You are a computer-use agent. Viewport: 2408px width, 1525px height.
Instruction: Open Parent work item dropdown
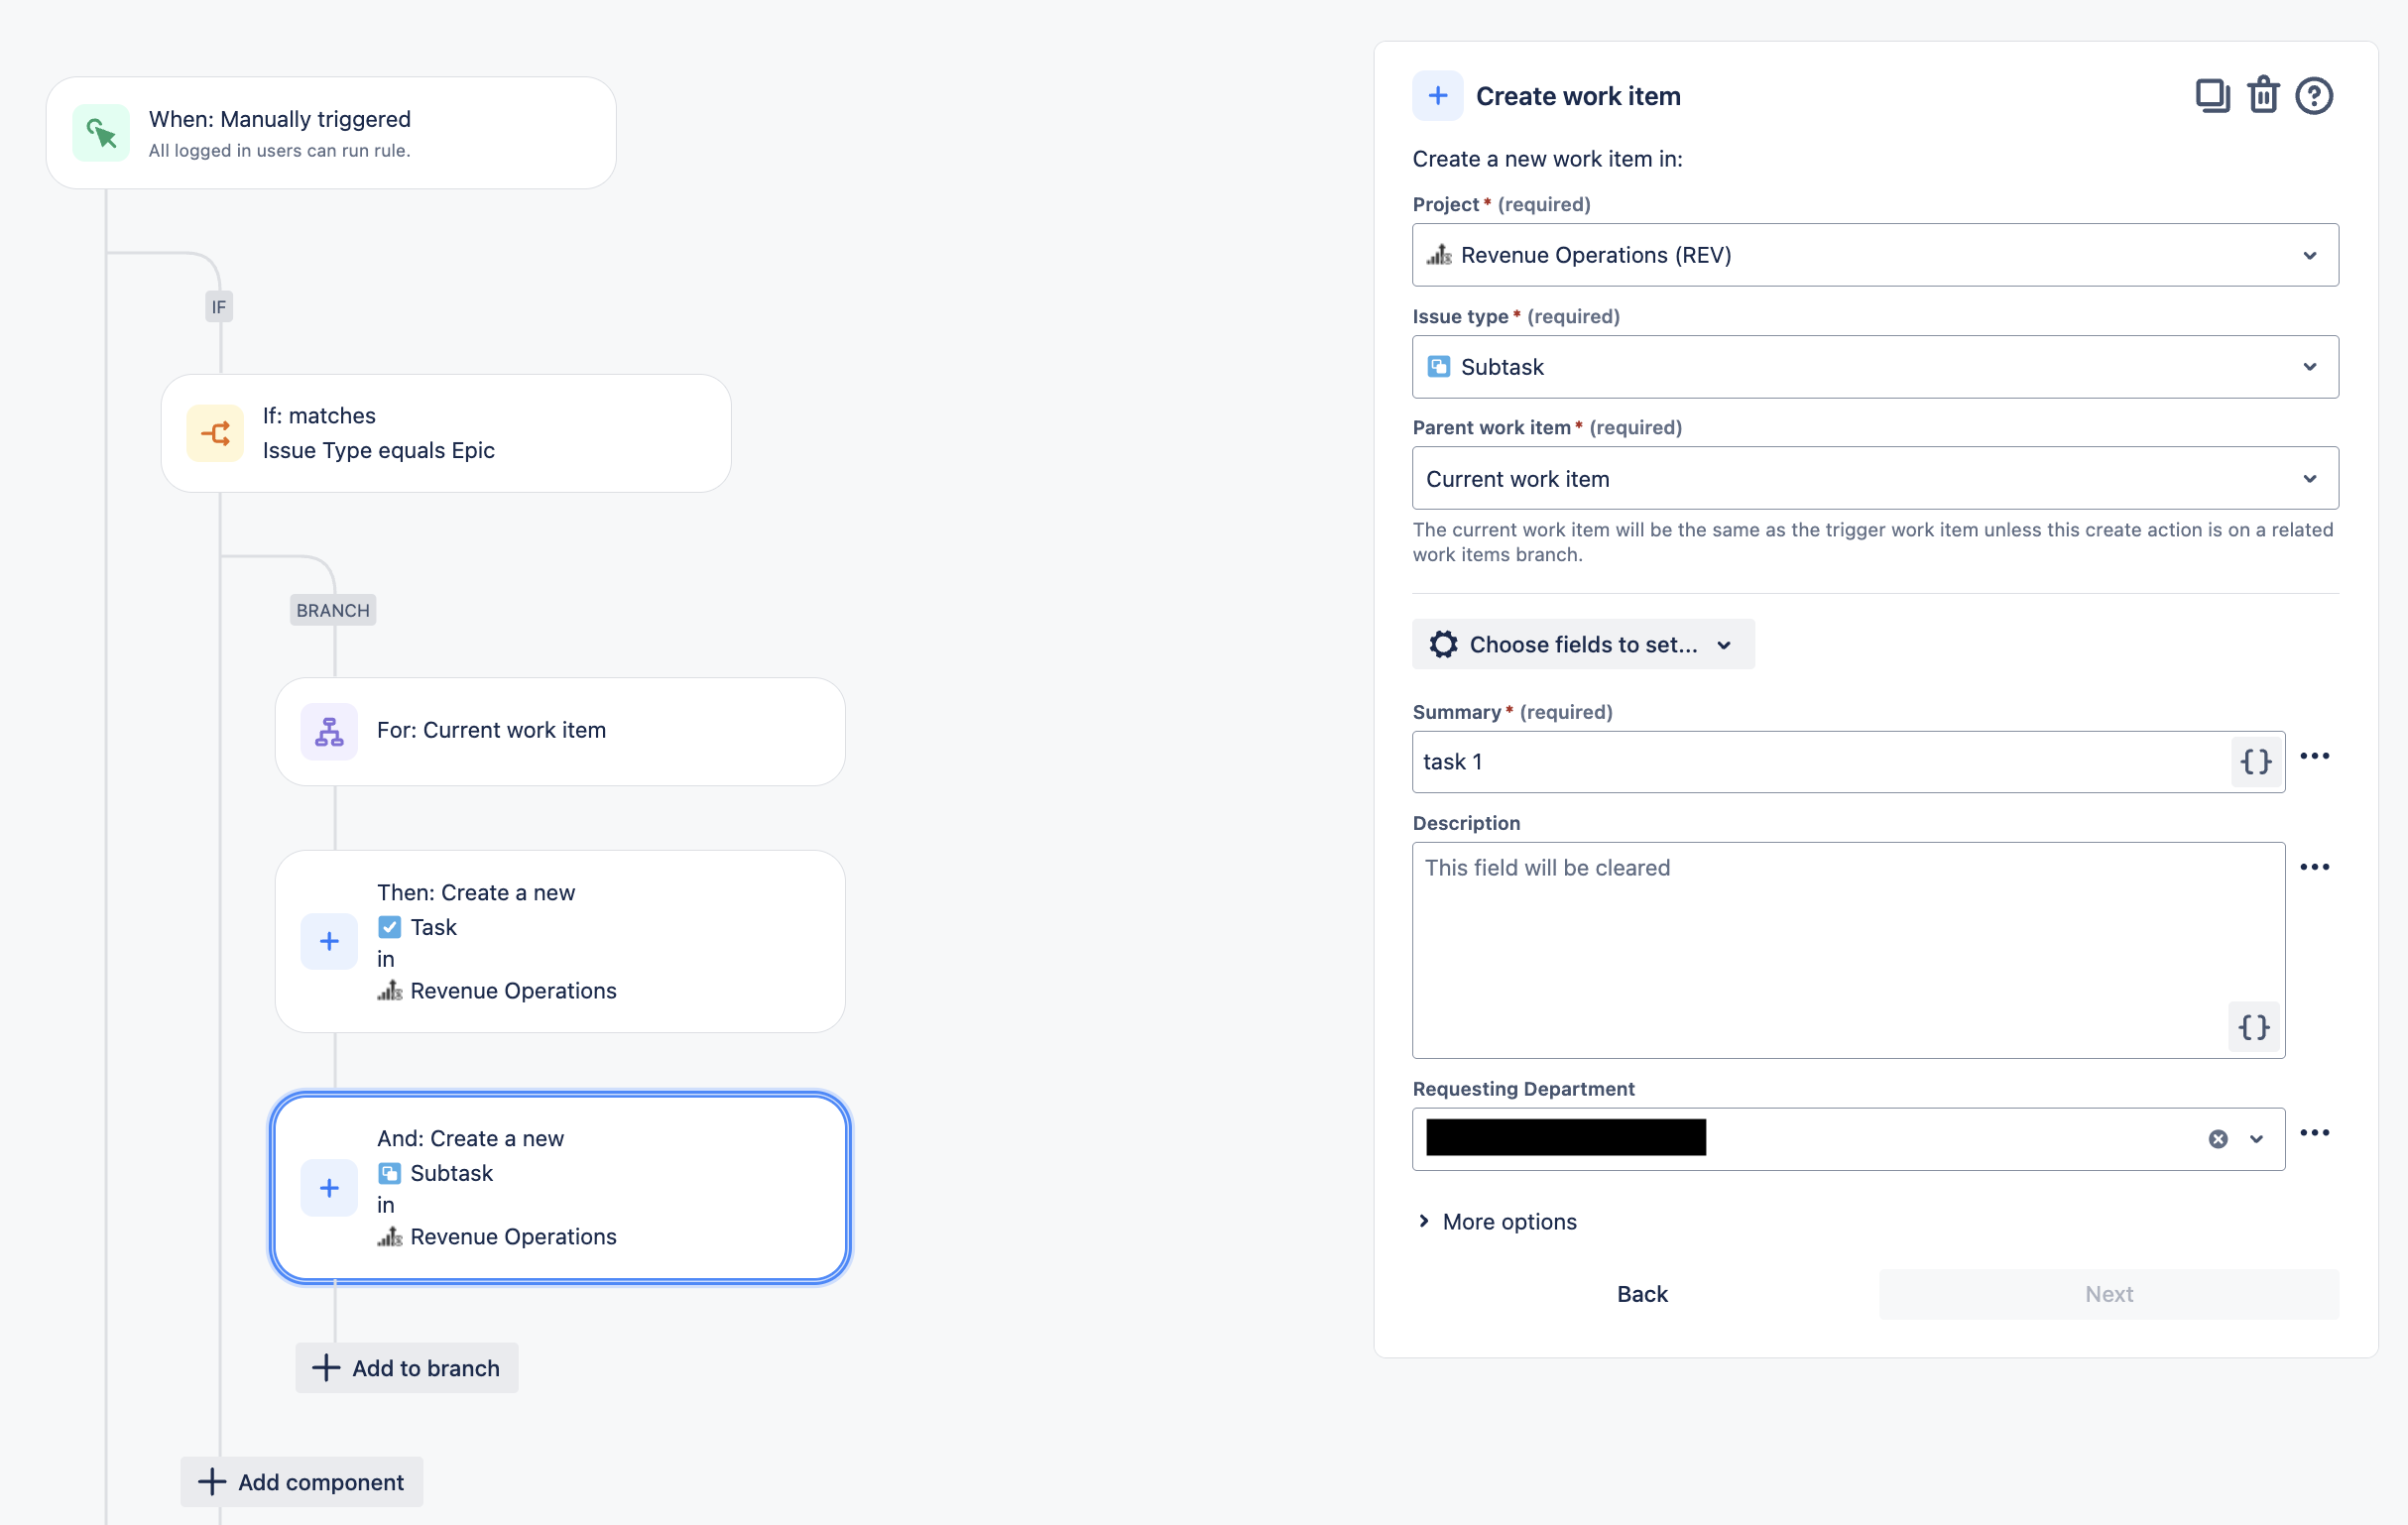(1875, 479)
